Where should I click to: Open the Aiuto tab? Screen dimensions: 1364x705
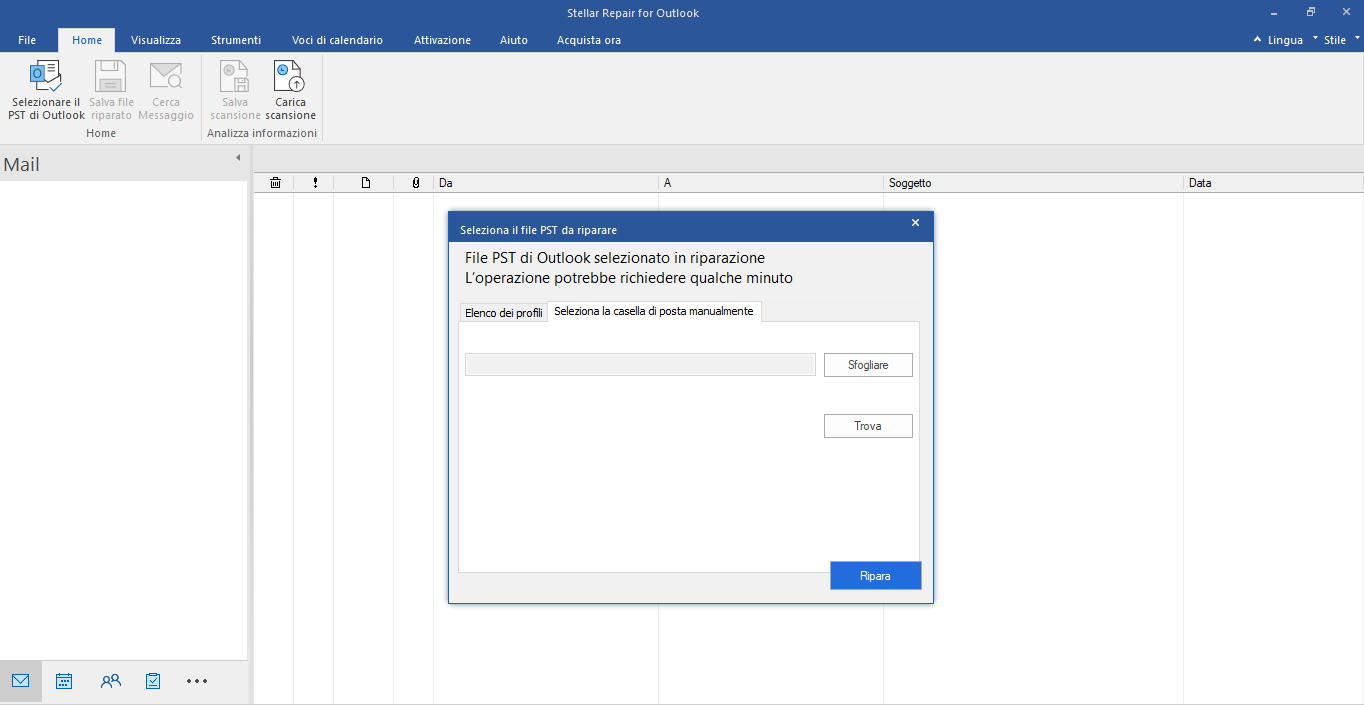coord(514,40)
